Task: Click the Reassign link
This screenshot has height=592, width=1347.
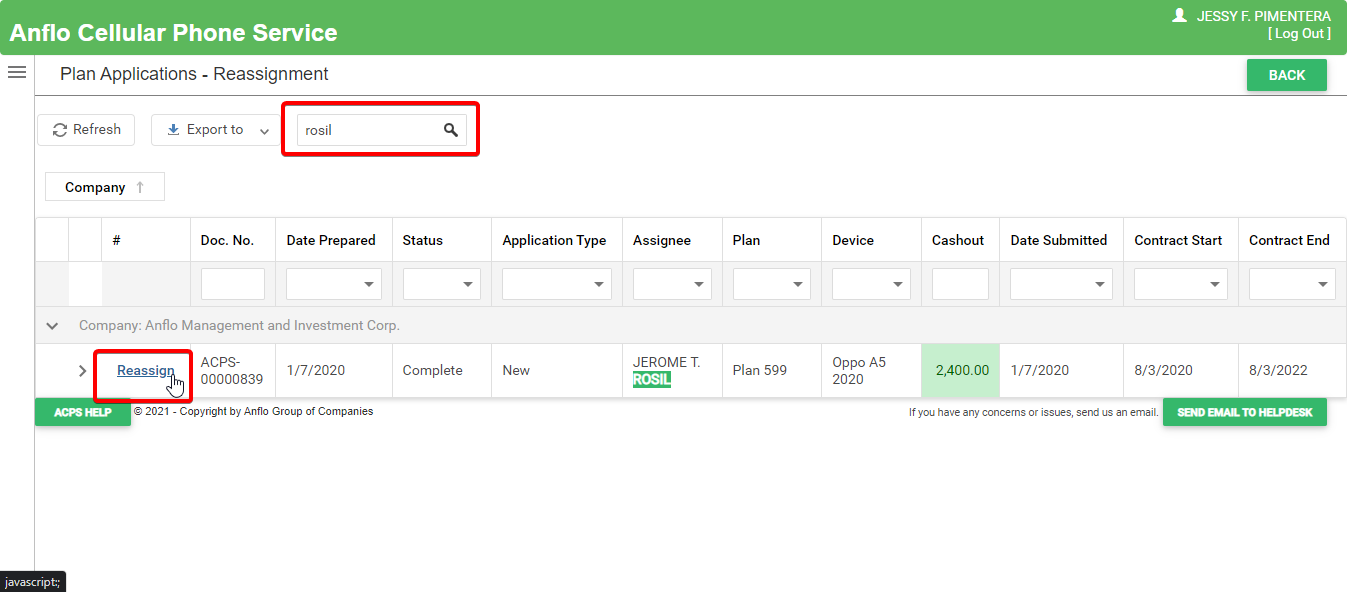Action: [145, 371]
